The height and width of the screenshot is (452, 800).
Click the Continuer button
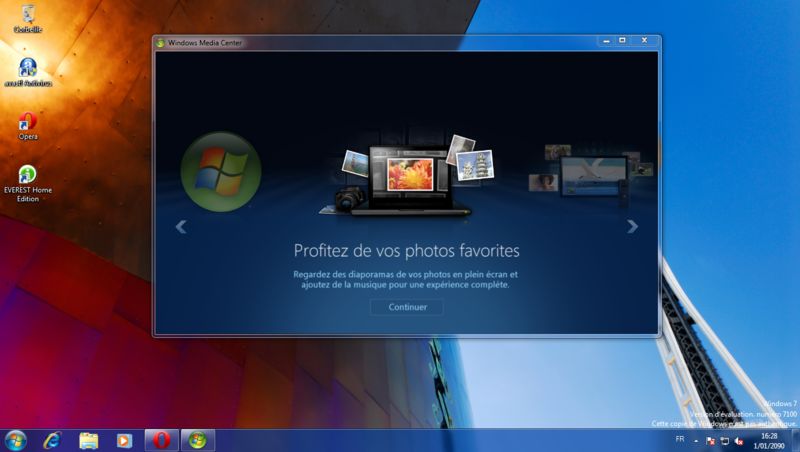tap(407, 307)
